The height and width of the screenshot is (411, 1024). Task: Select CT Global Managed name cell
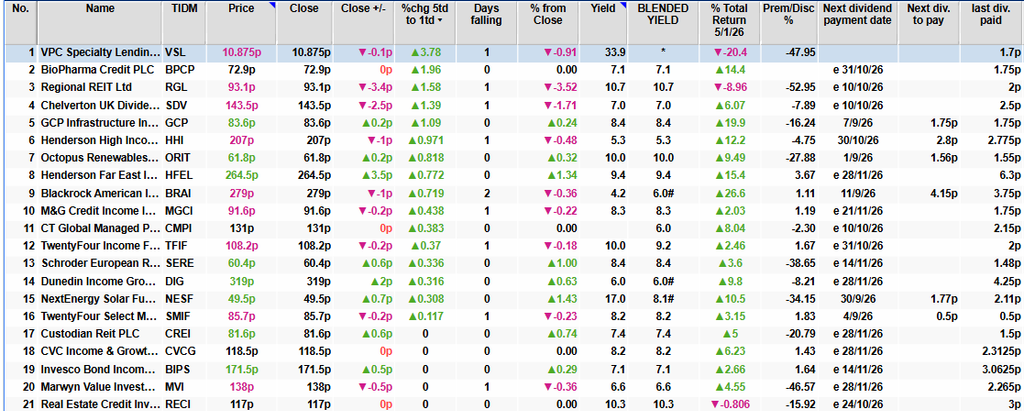[100, 228]
